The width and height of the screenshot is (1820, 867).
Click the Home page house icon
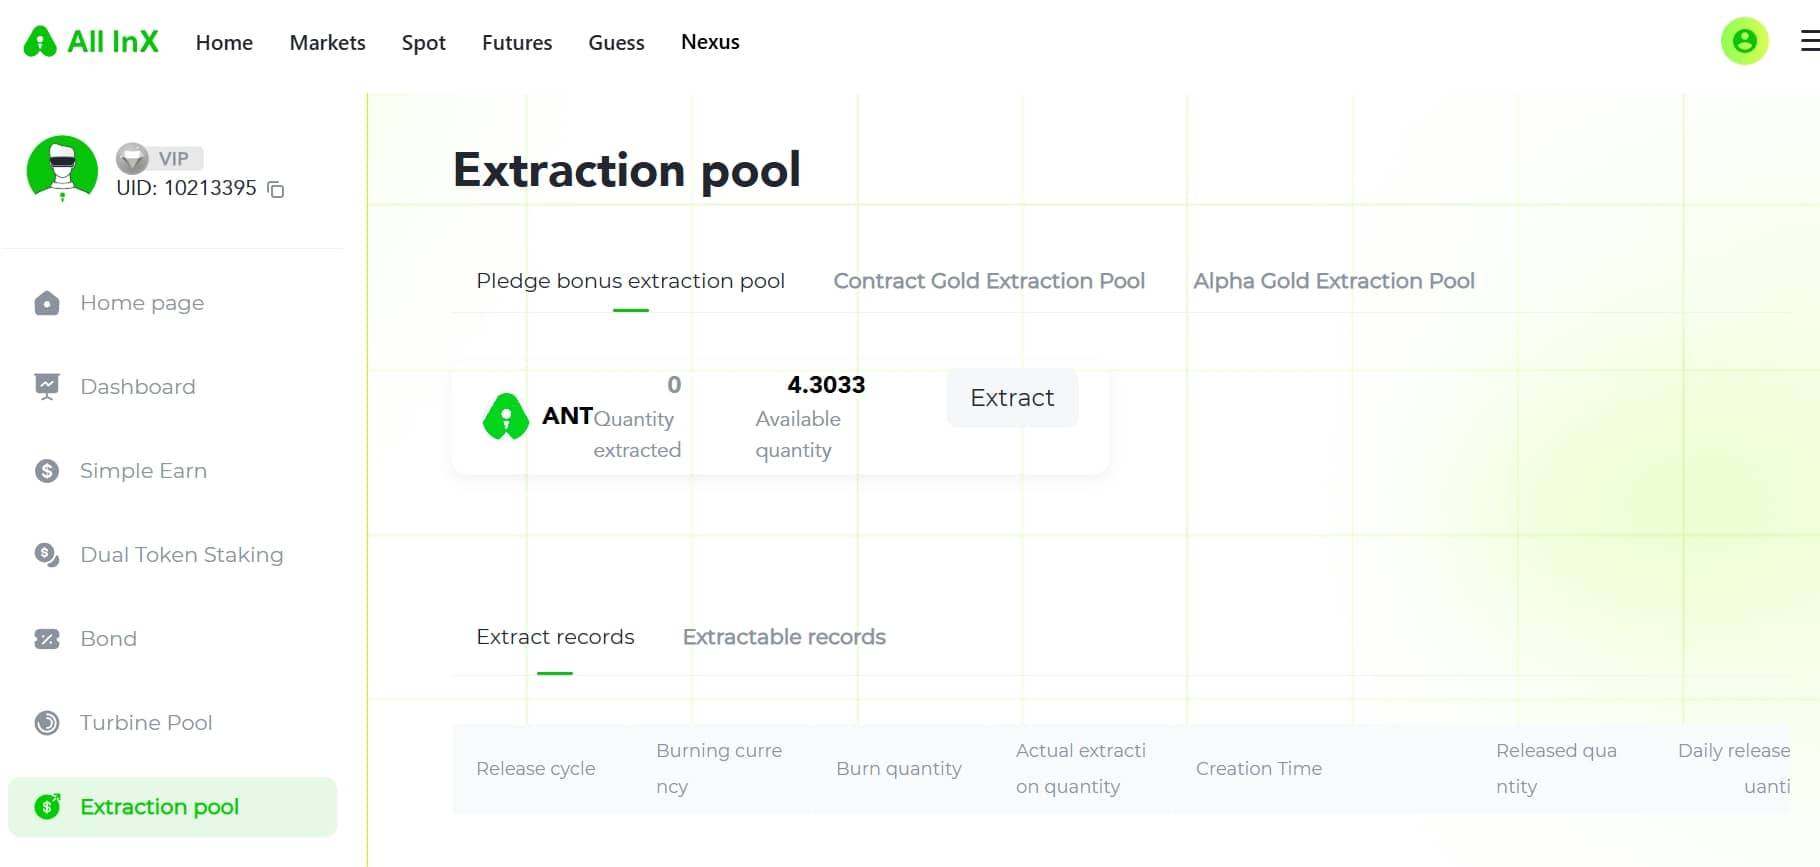pyautogui.click(x=47, y=303)
